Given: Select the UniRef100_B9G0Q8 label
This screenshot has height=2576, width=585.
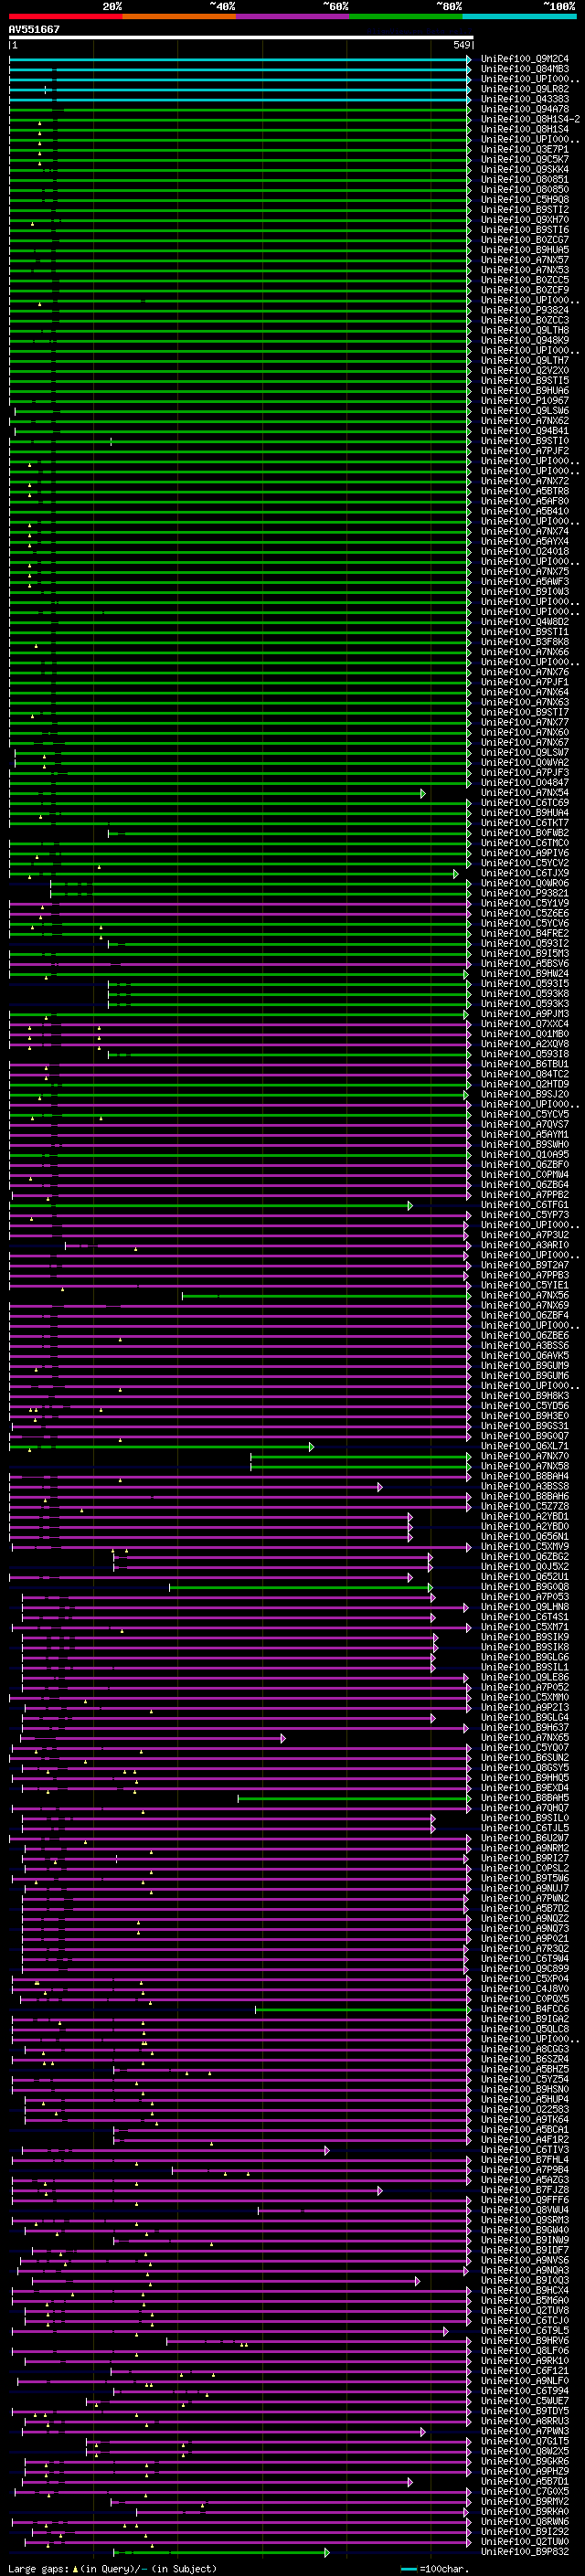Looking at the screenshot, I should [x=525, y=1586].
